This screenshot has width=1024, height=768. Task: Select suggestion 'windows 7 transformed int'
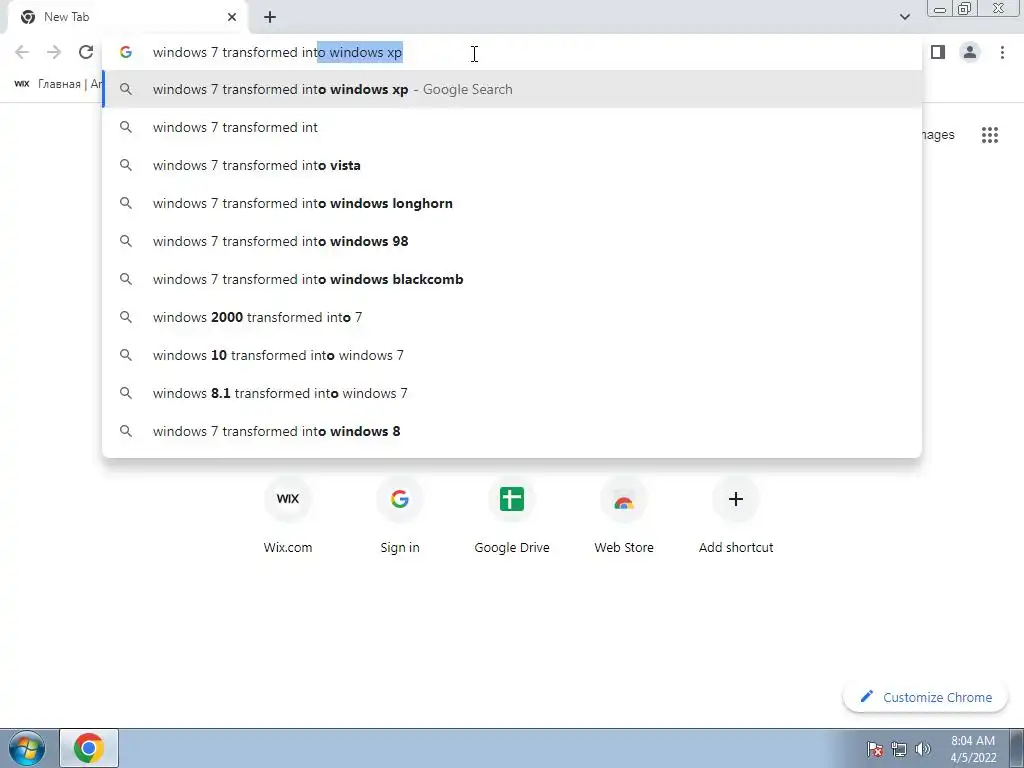[x=512, y=127]
